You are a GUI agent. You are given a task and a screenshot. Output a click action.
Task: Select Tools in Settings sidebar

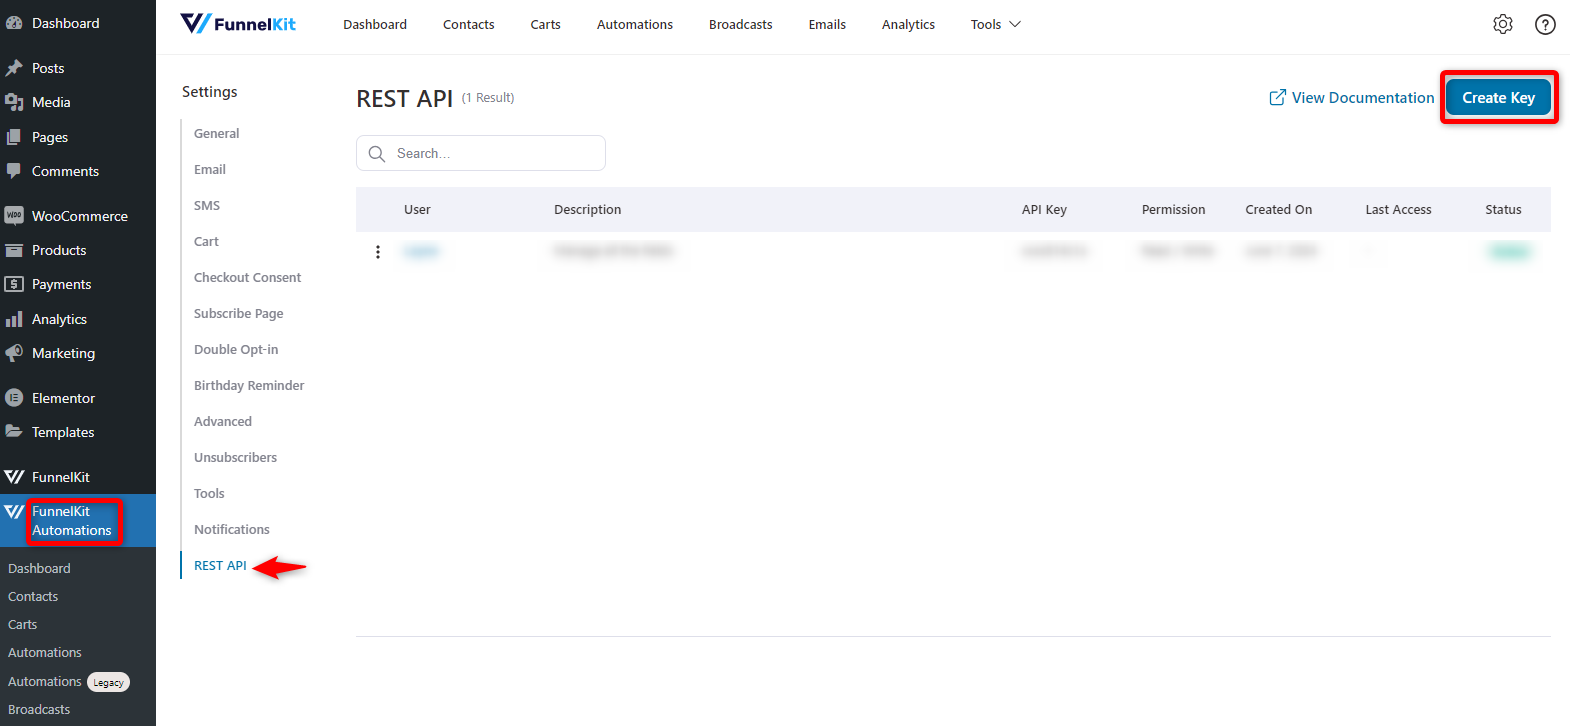coord(209,493)
